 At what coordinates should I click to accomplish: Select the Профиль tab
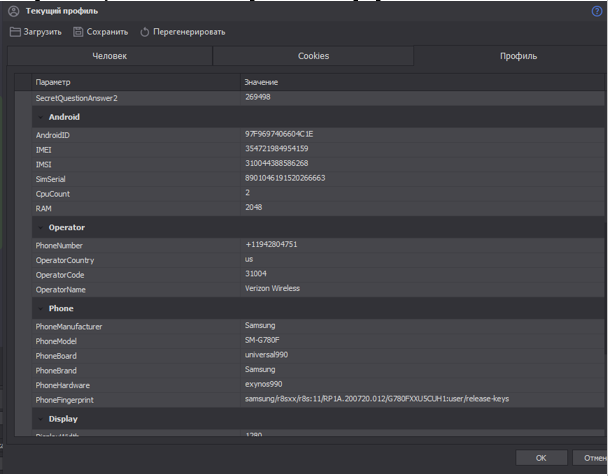pos(518,56)
